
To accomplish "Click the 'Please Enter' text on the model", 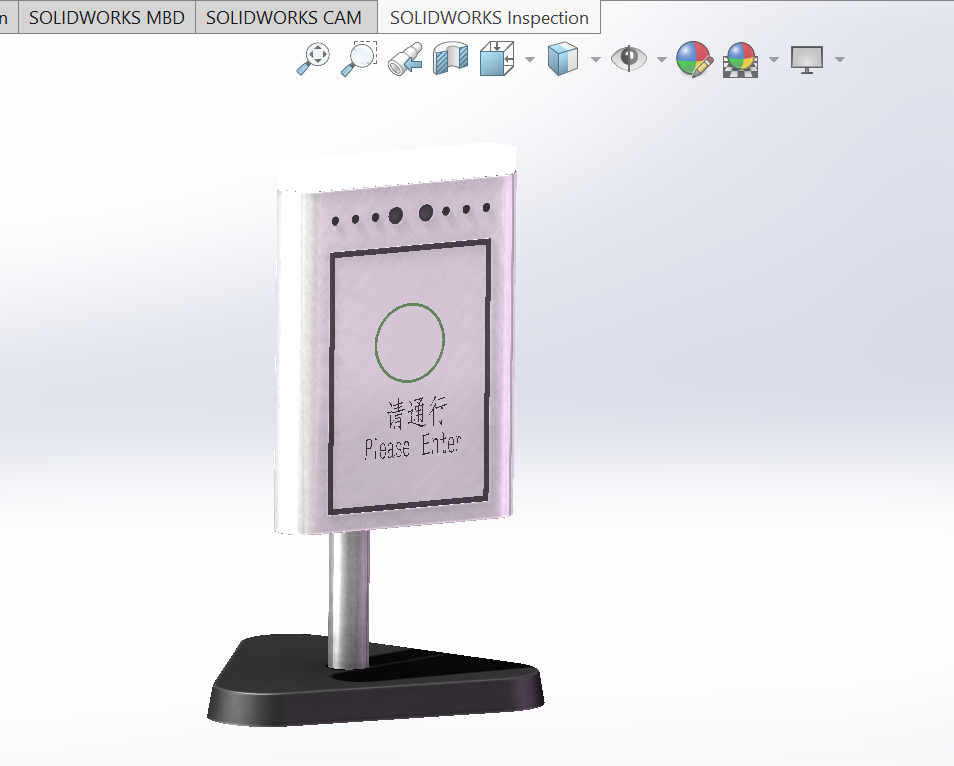I will coord(413,446).
